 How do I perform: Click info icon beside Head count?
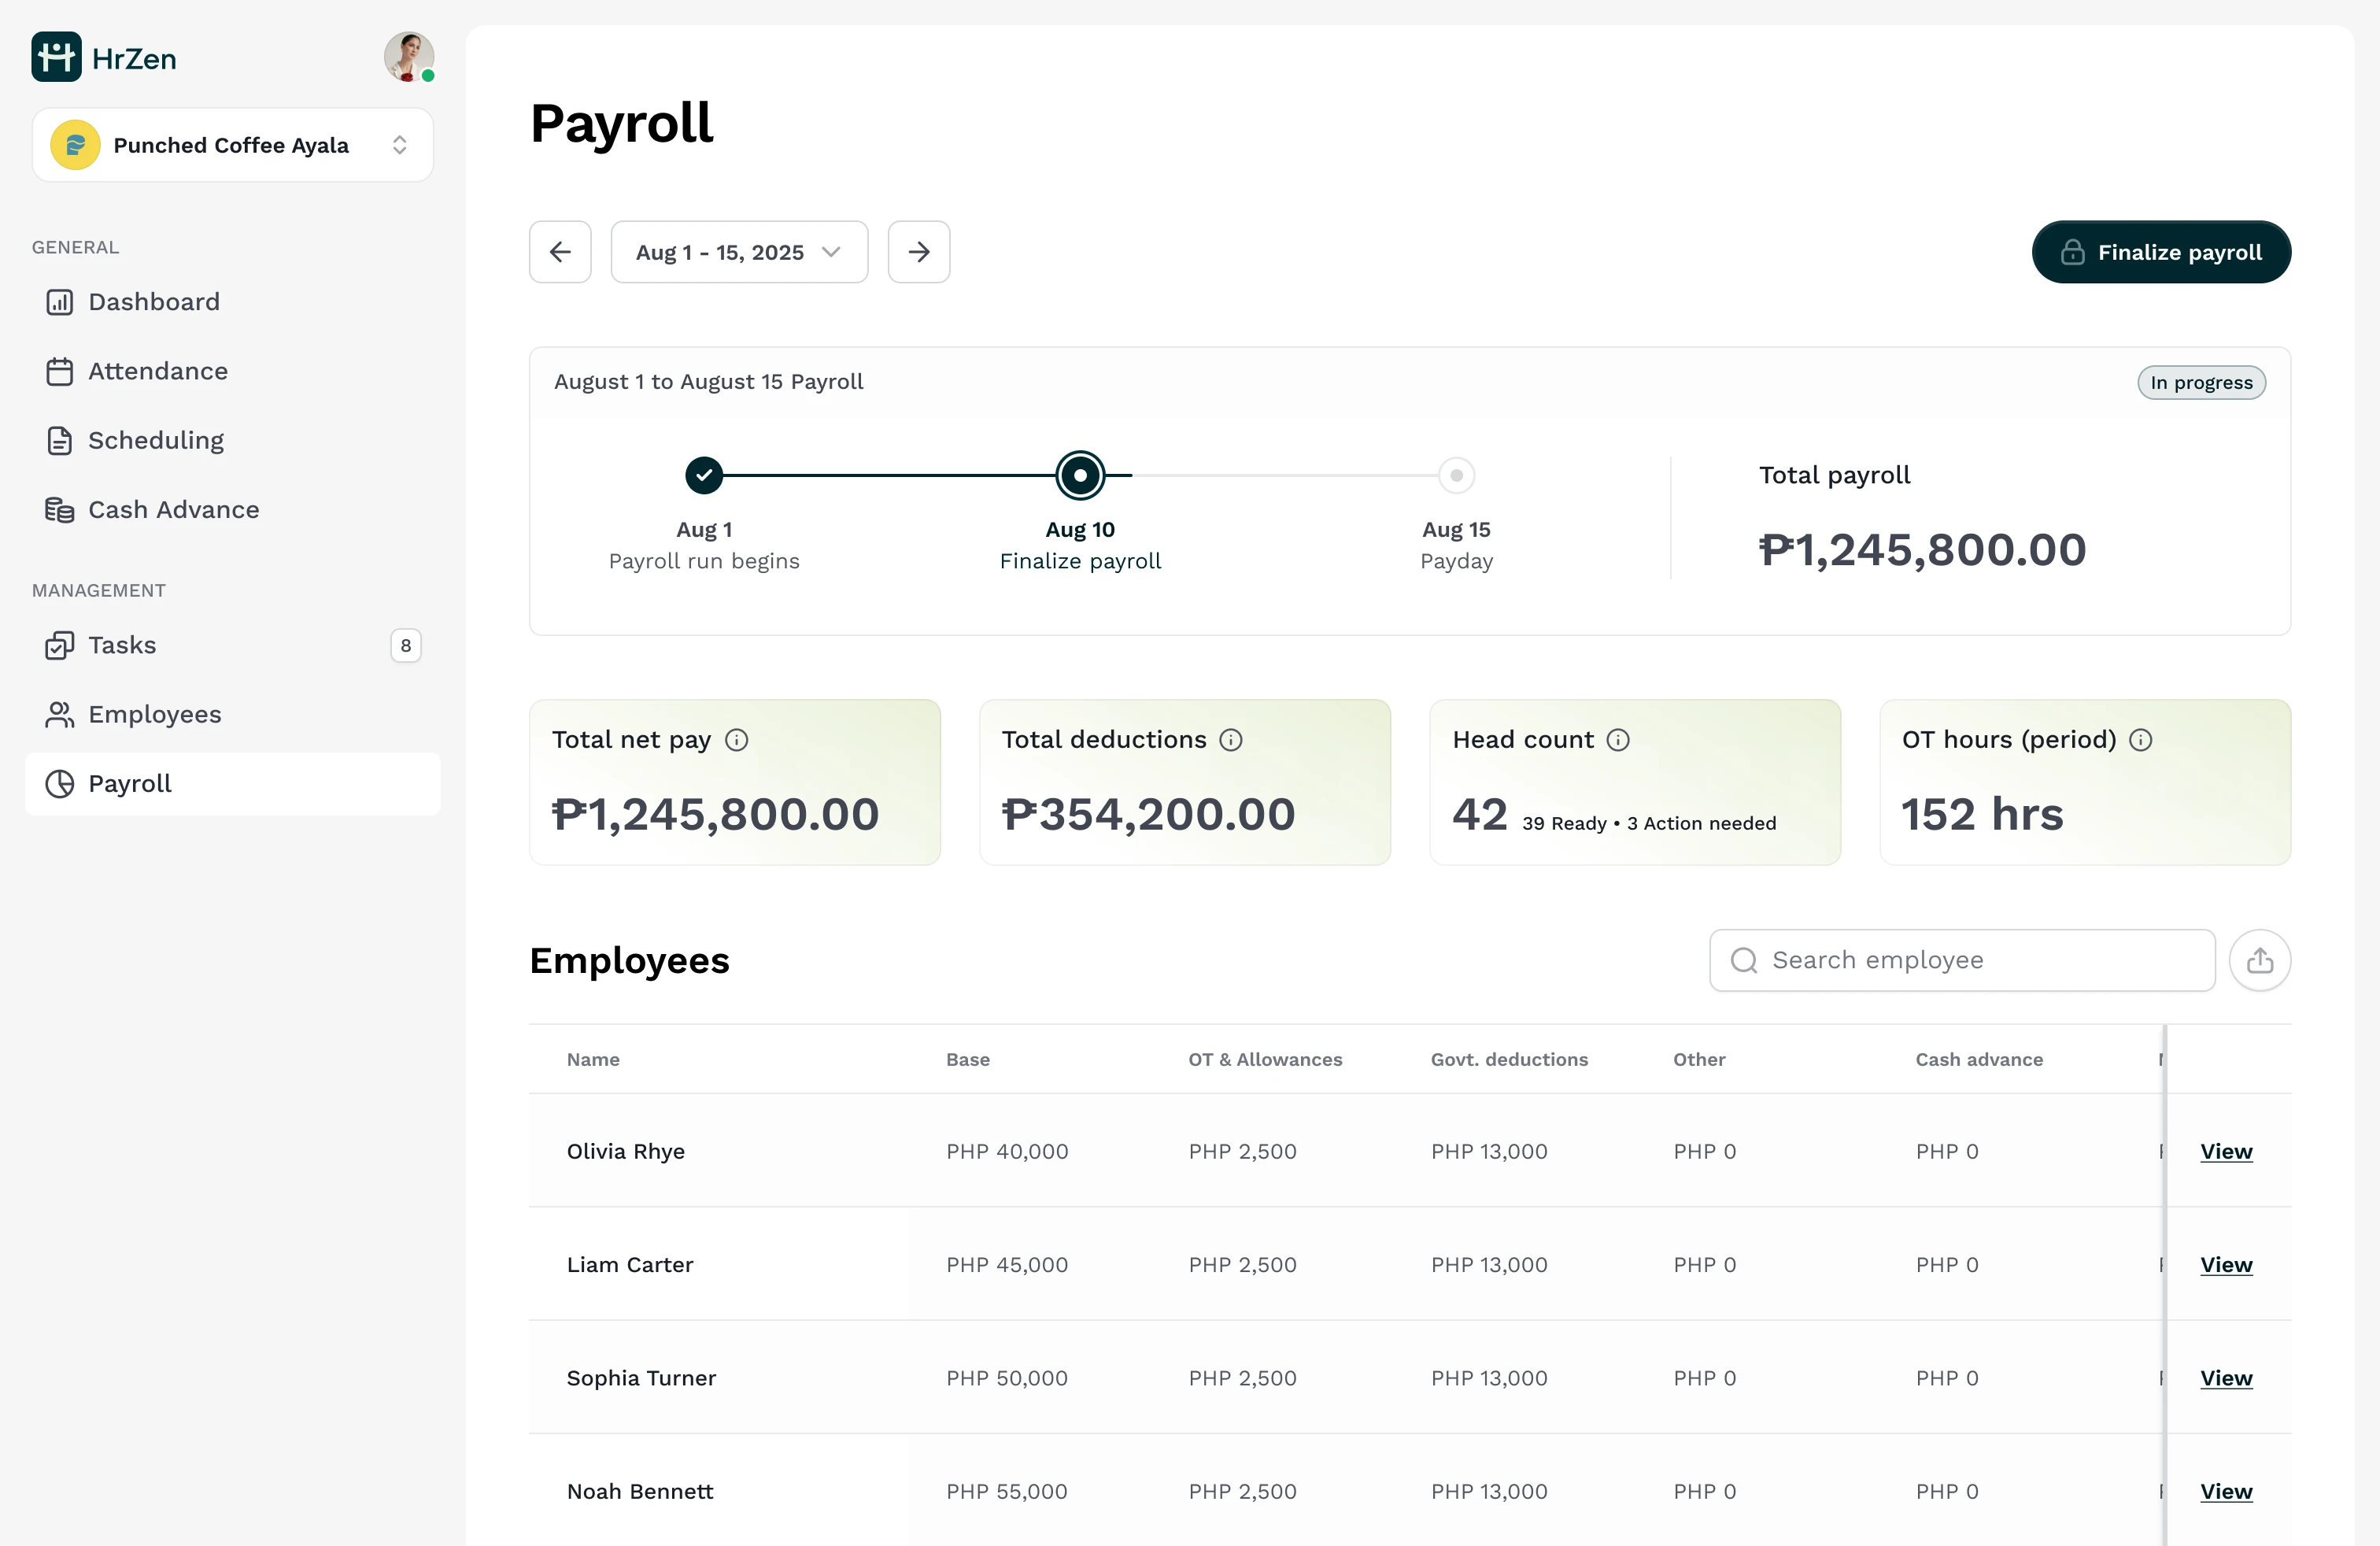(1617, 740)
